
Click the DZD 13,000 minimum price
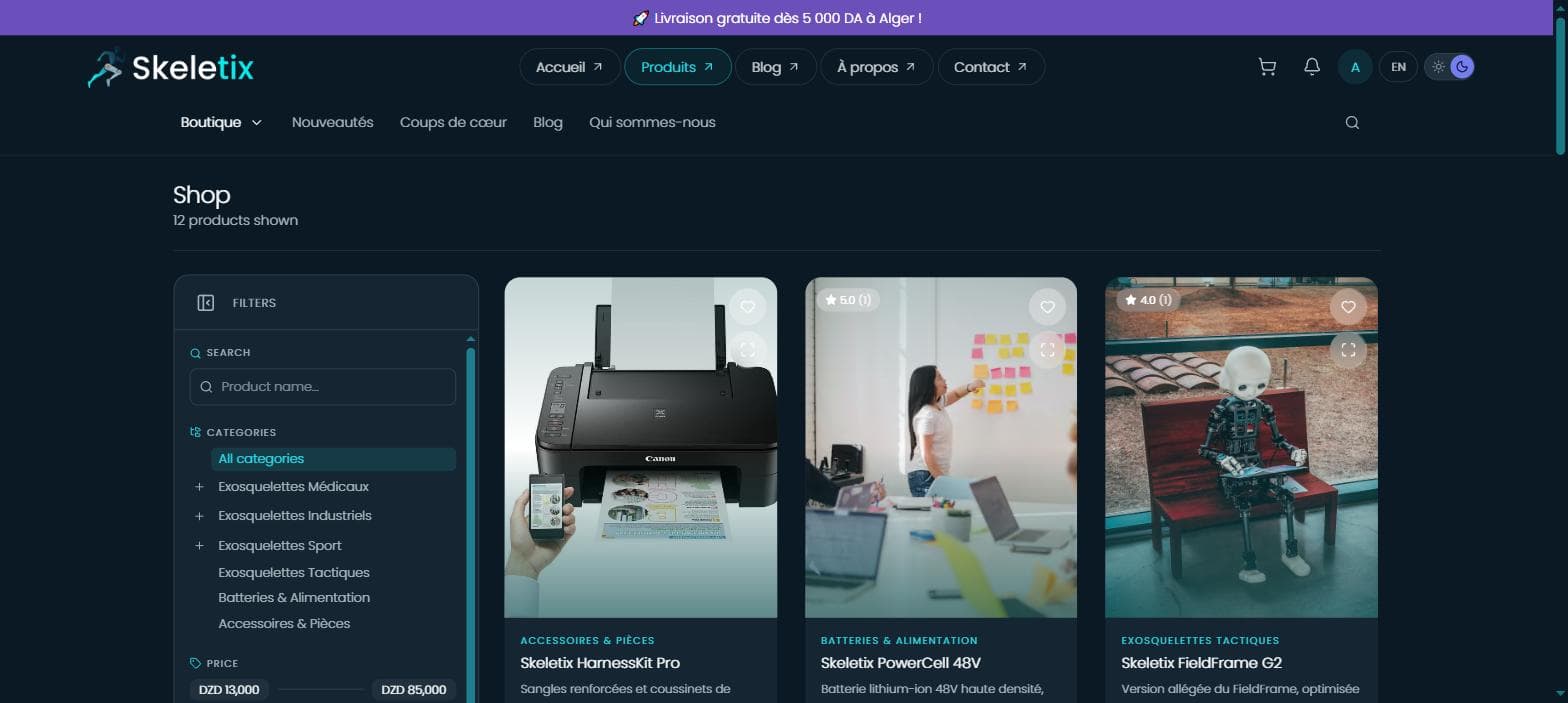tap(229, 690)
